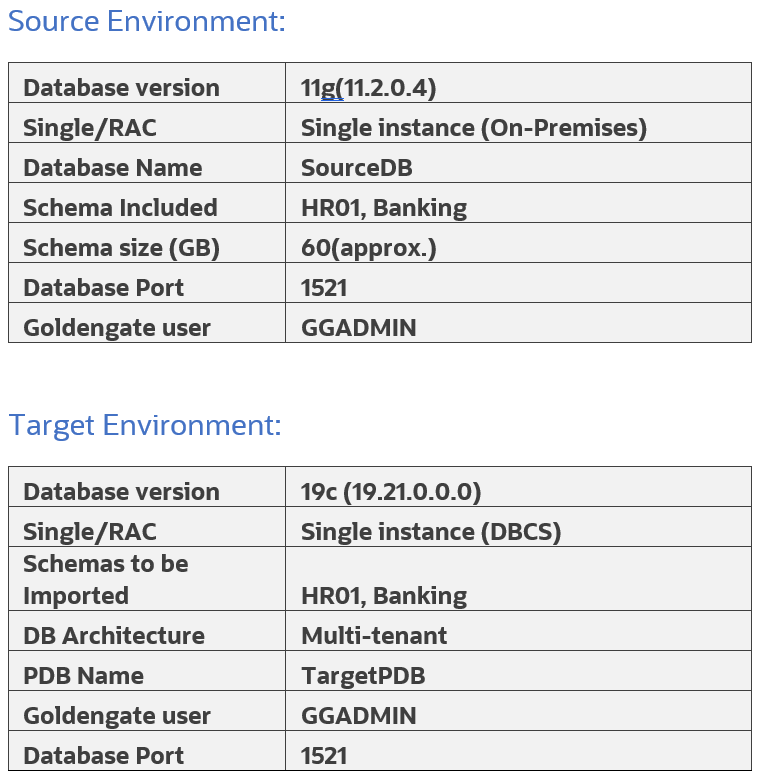
Task: Click the "Target Environment:" heading
Action: point(145,425)
